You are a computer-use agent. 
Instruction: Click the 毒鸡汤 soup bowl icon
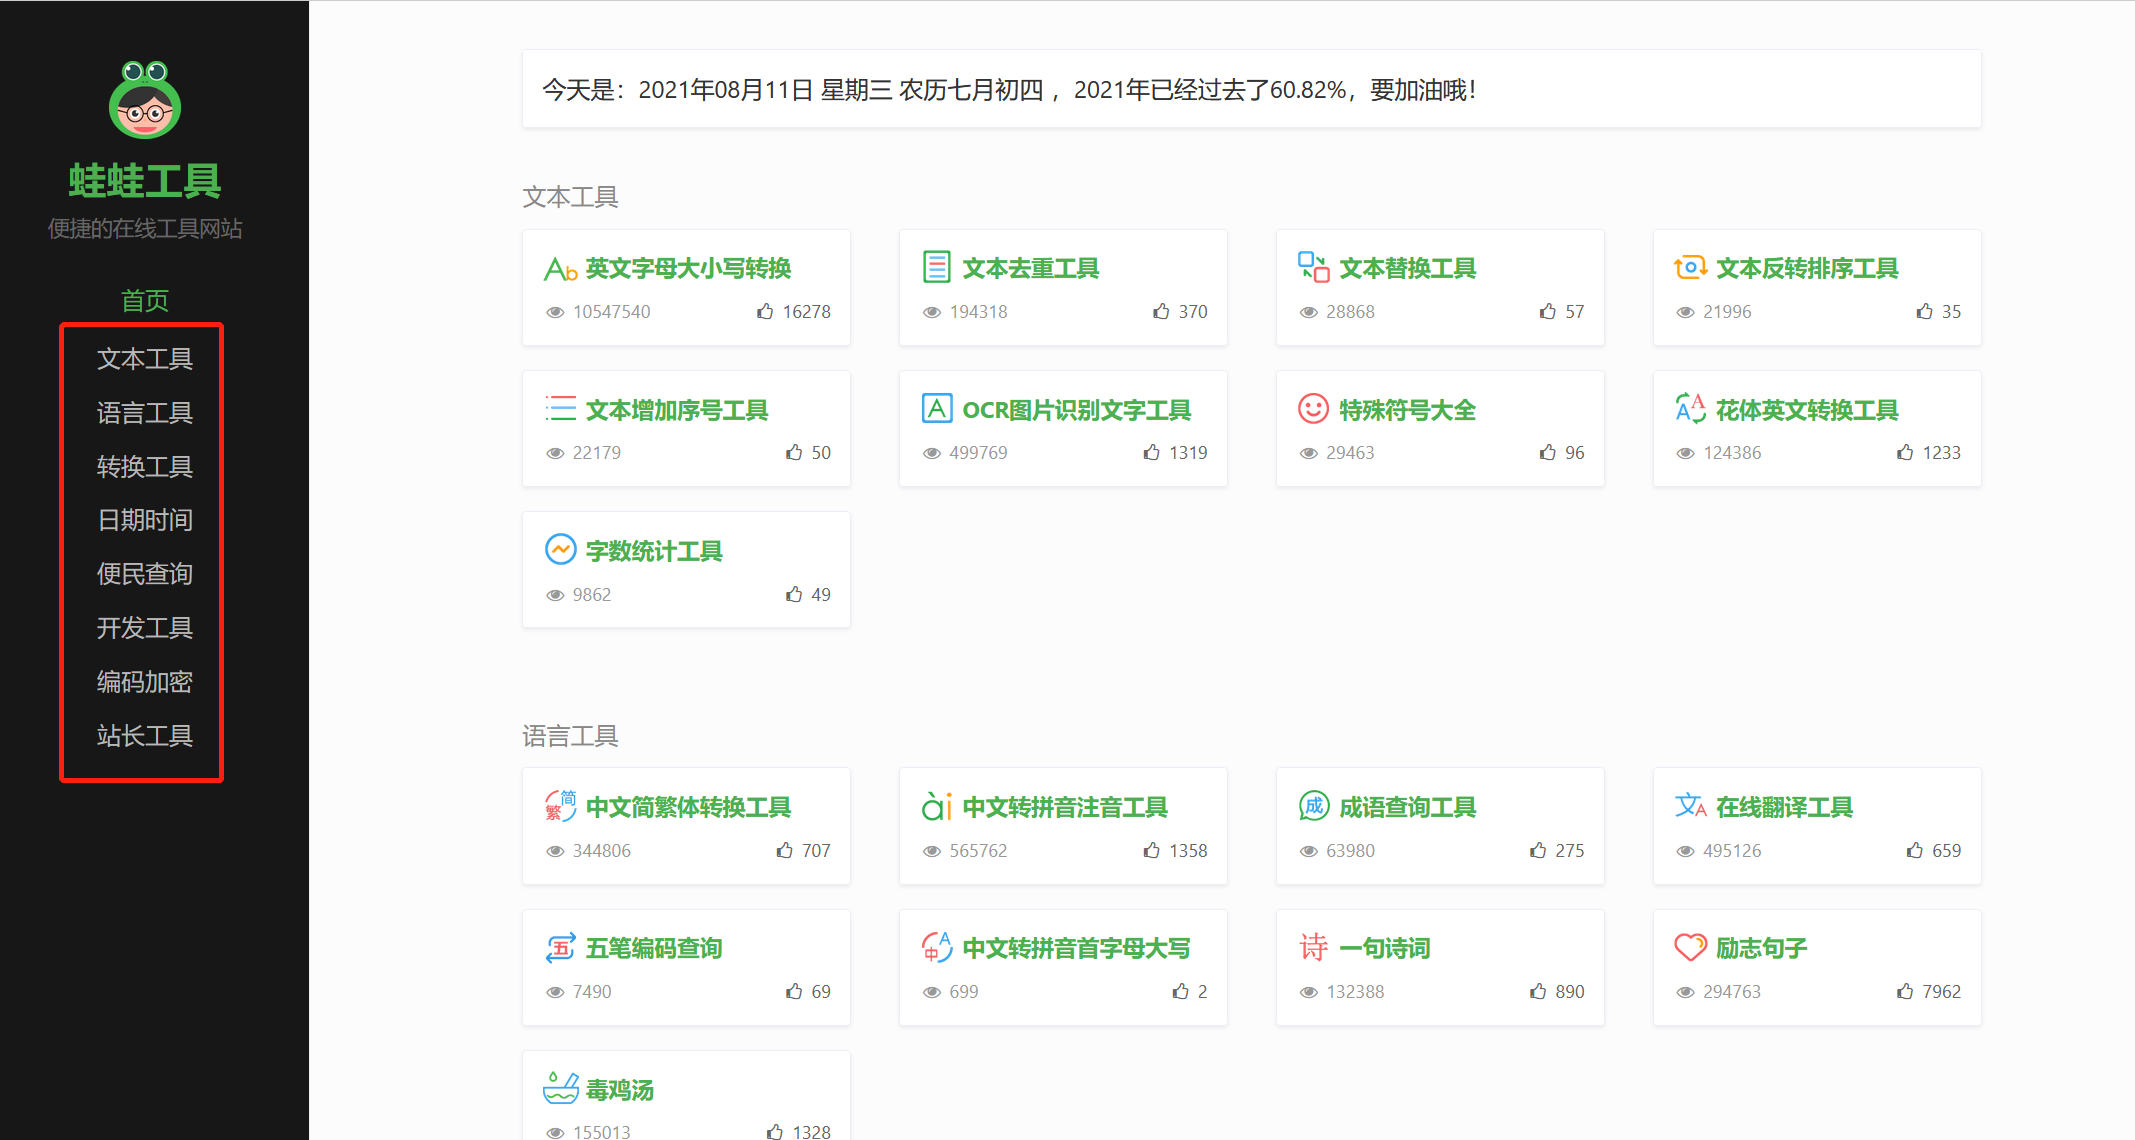pyautogui.click(x=561, y=1089)
